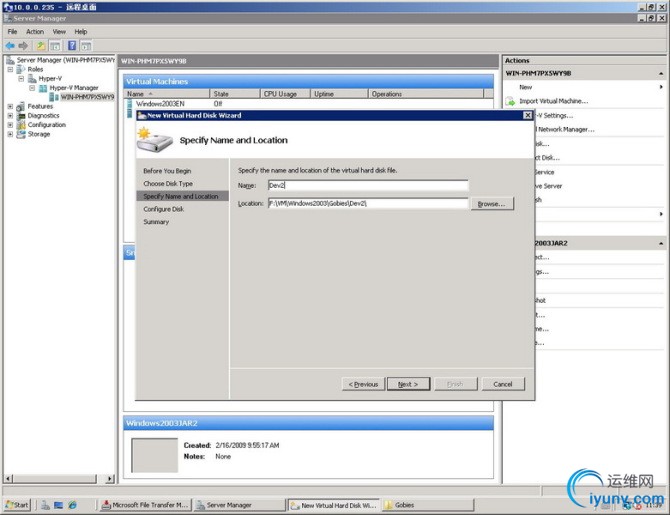Screen dimensions: 670x515
Task: Switch to Server Manager taskbar button
Action: point(239,505)
